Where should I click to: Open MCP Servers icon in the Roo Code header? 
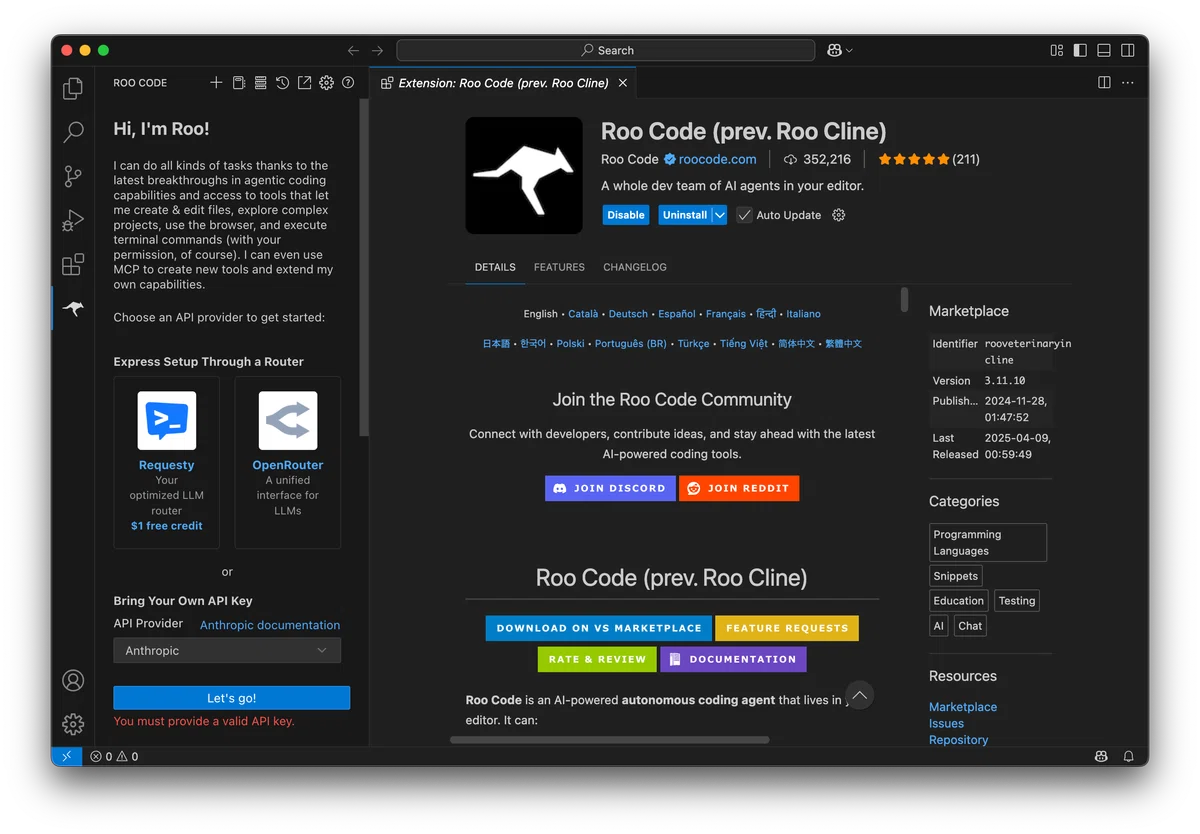pyautogui.click(x=260, y=83)
